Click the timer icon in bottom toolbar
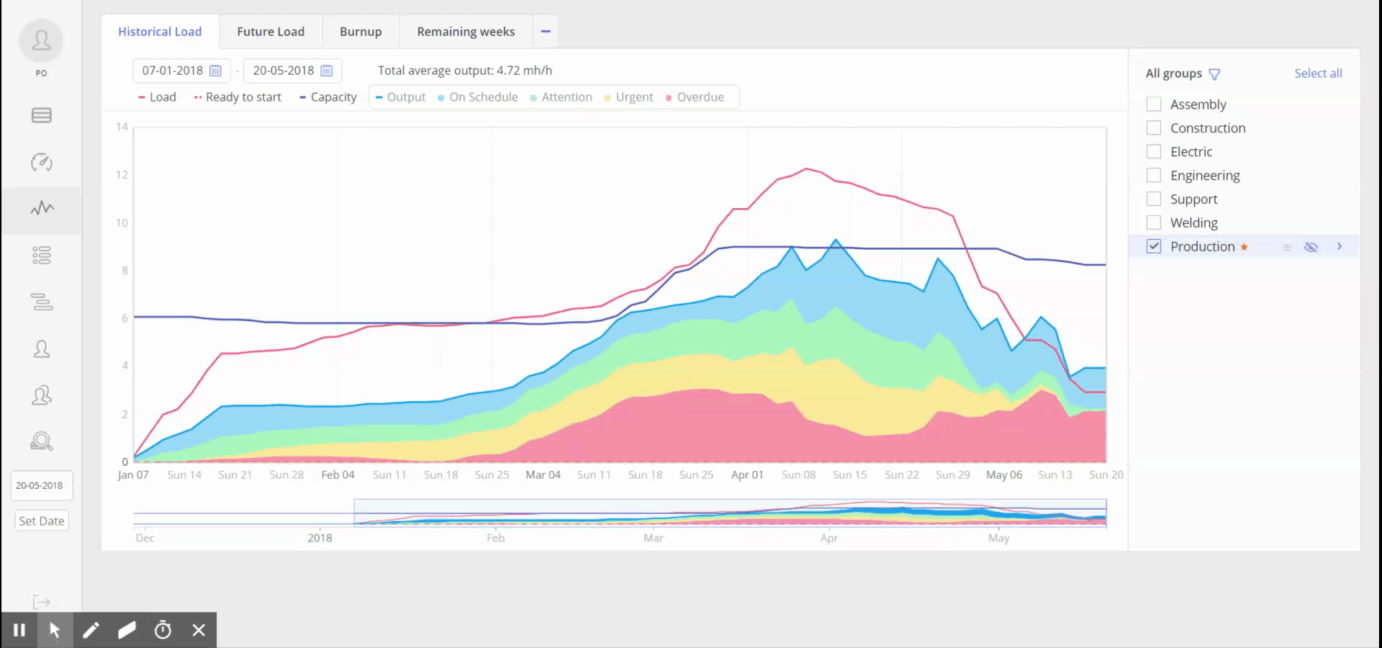1382x648 pixels. [163, 630]
